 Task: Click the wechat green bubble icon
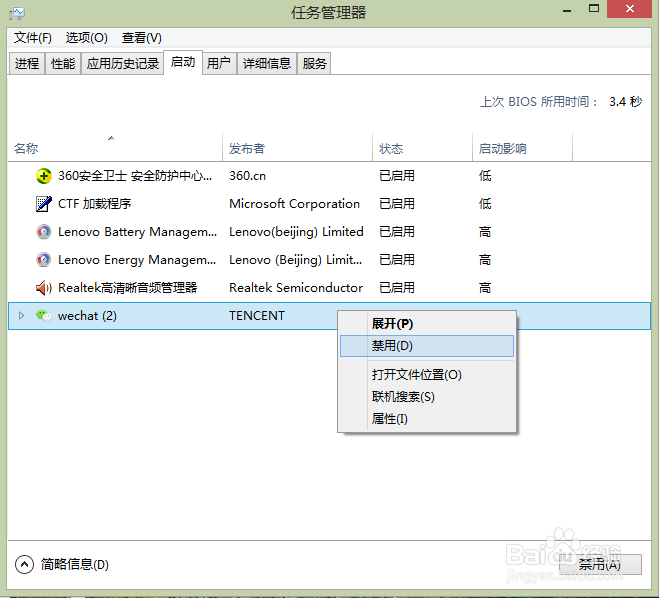point(44,316)
